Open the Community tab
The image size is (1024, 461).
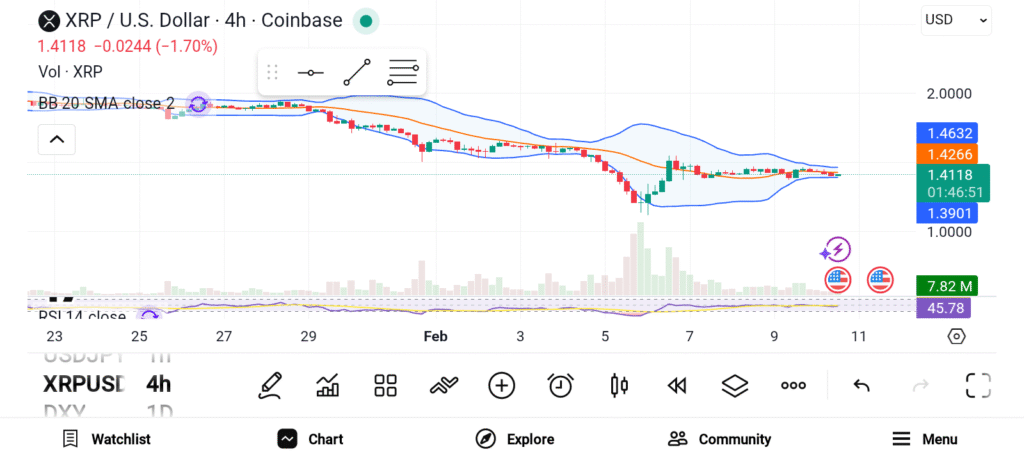(720, 439)
